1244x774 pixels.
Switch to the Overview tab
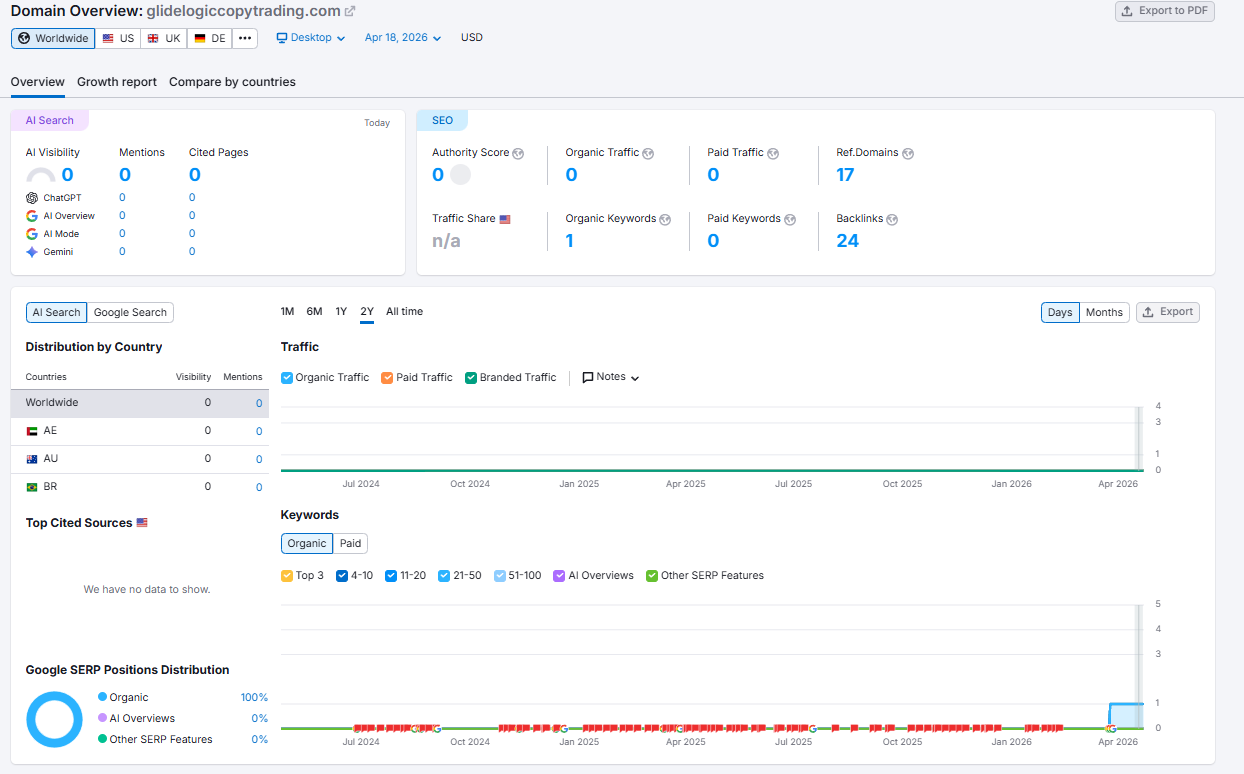coord(38,82)
